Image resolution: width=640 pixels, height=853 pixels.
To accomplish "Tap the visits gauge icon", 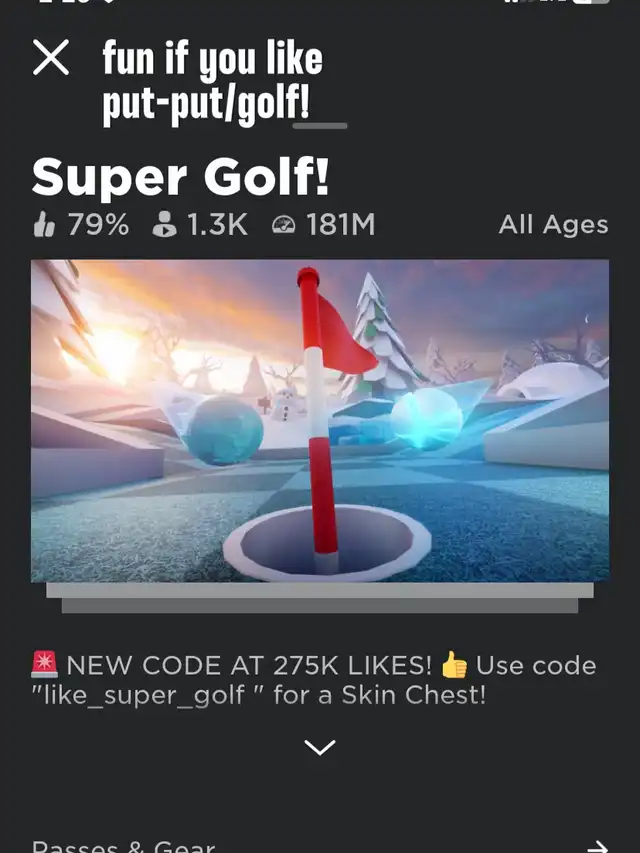I will [x=284, y=225].
